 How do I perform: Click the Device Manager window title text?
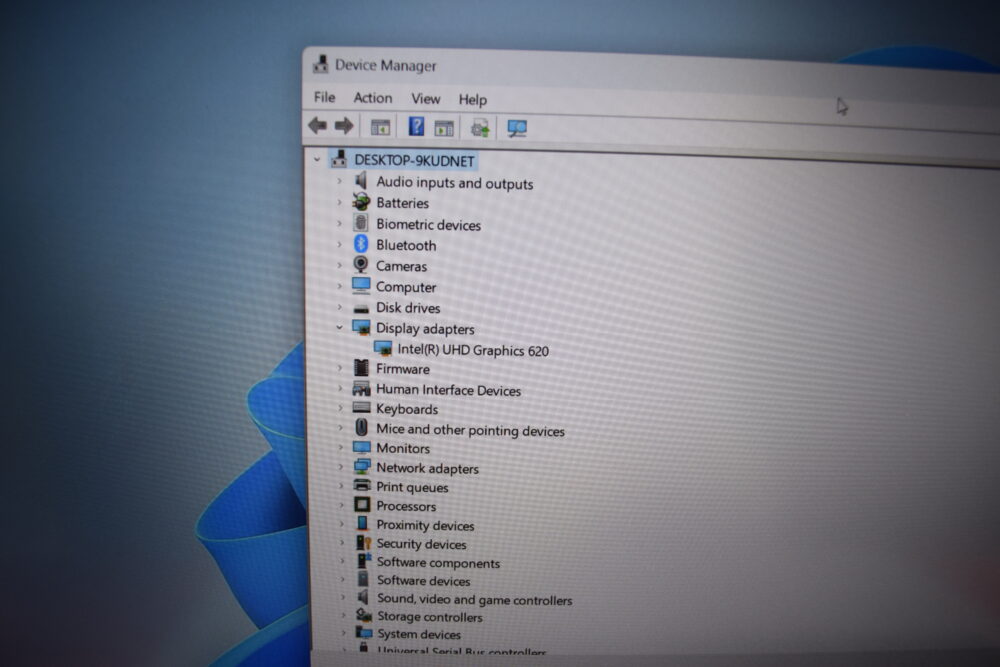(x=386, y=66)
